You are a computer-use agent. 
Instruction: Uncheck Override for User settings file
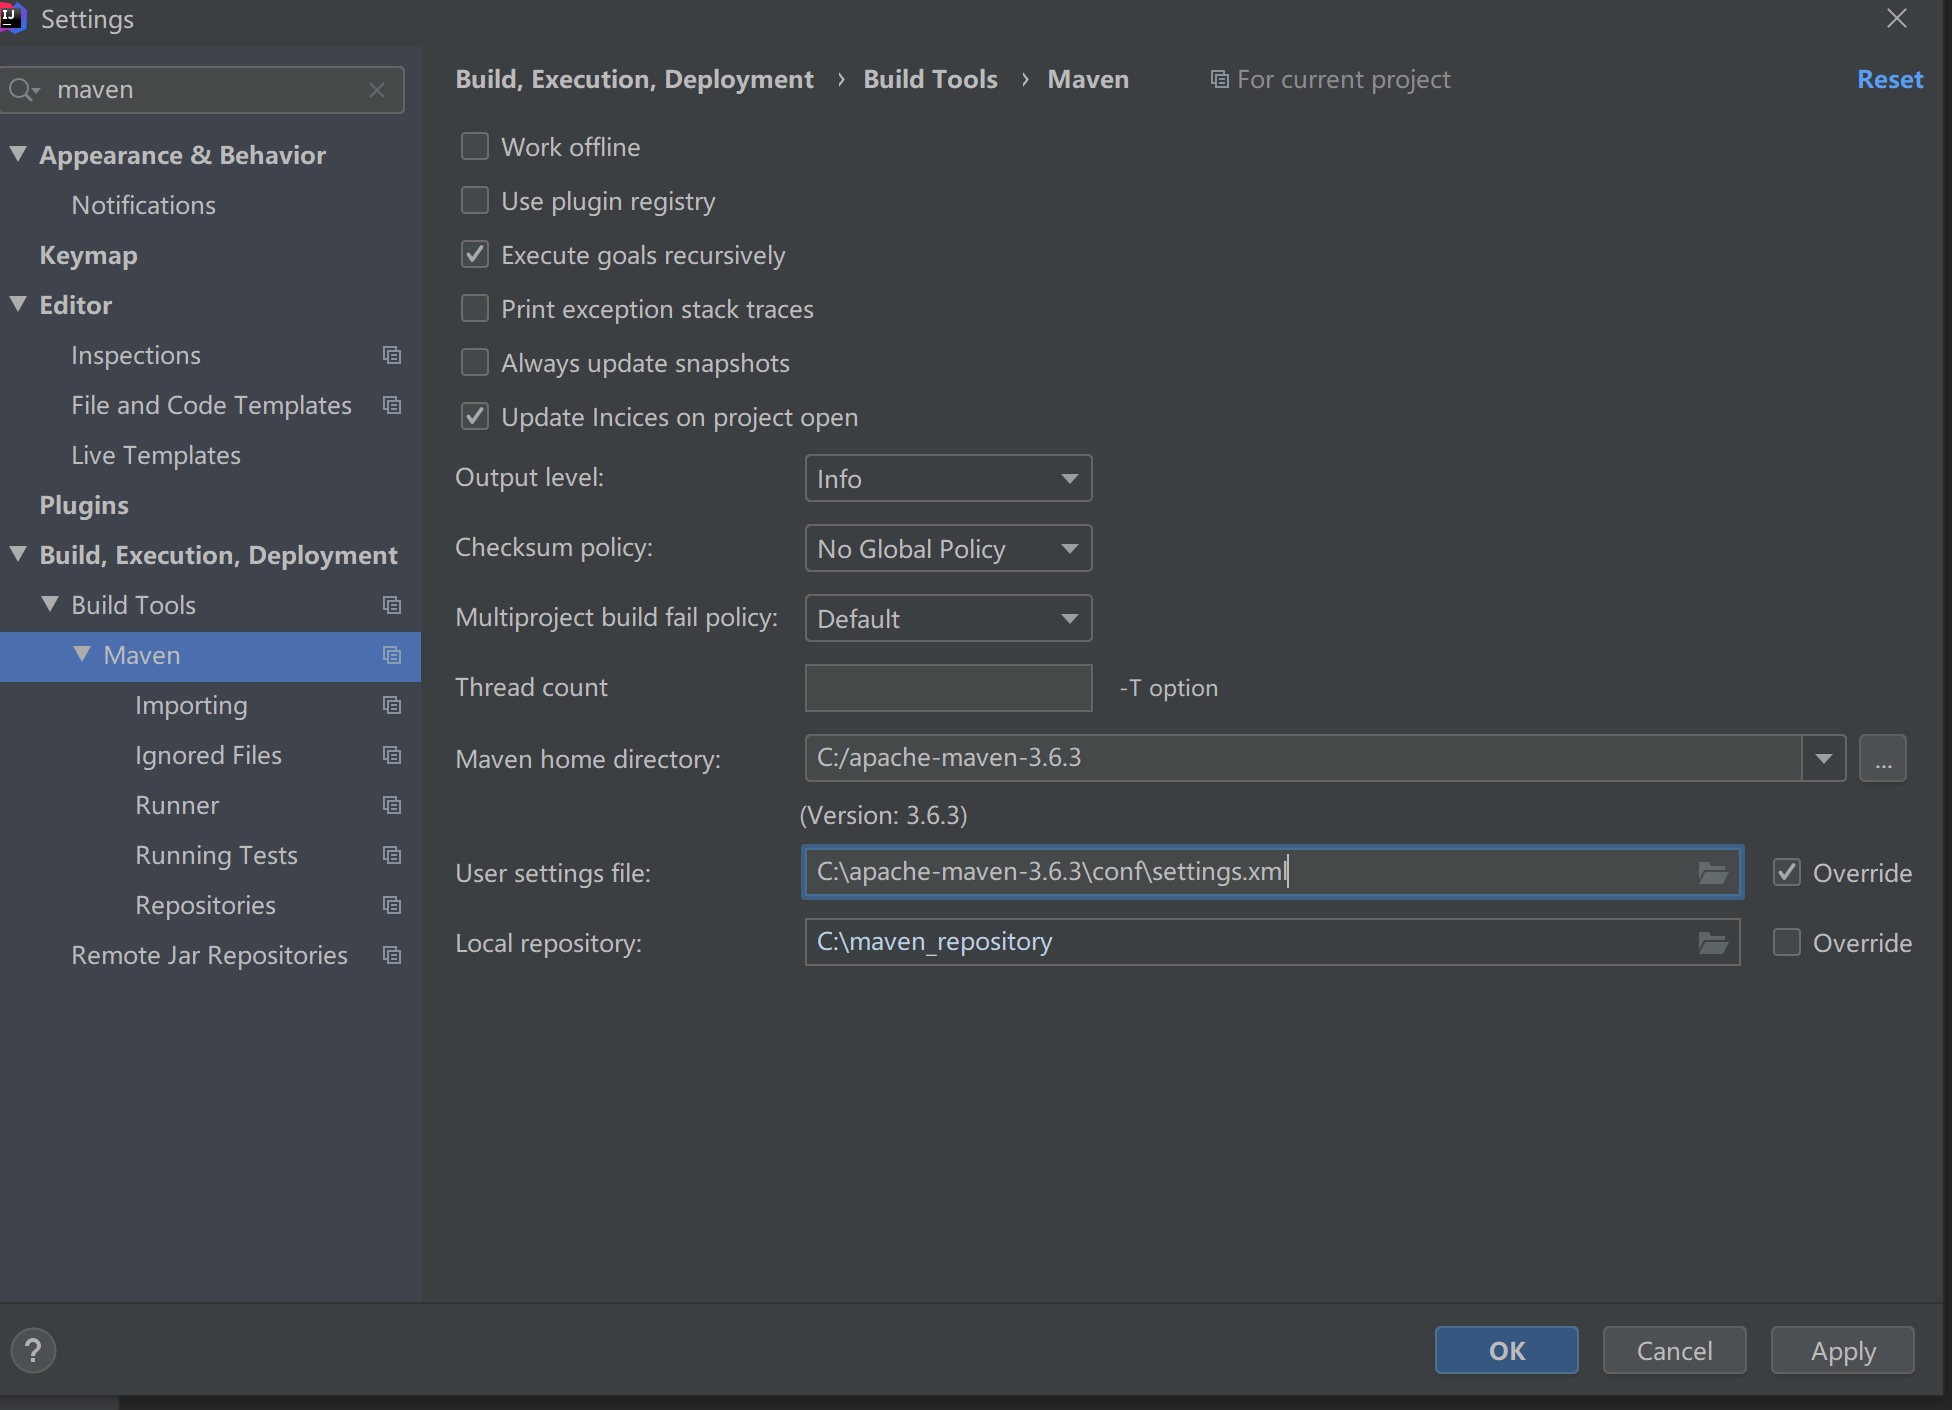1787,873
